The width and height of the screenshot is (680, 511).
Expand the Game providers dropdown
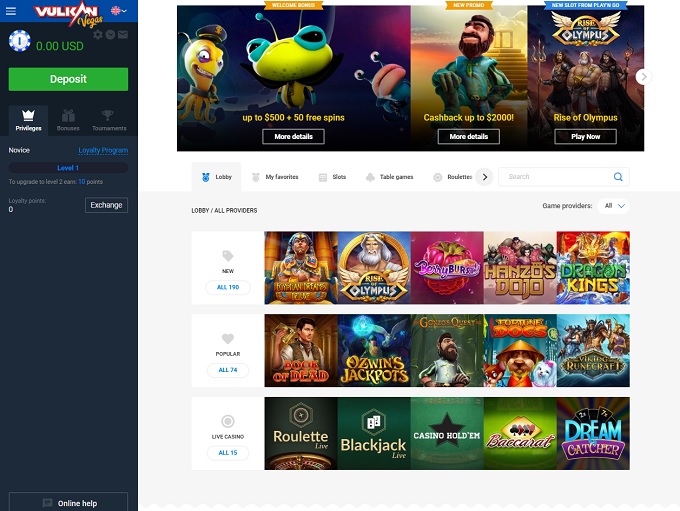[x=614, y=206]
